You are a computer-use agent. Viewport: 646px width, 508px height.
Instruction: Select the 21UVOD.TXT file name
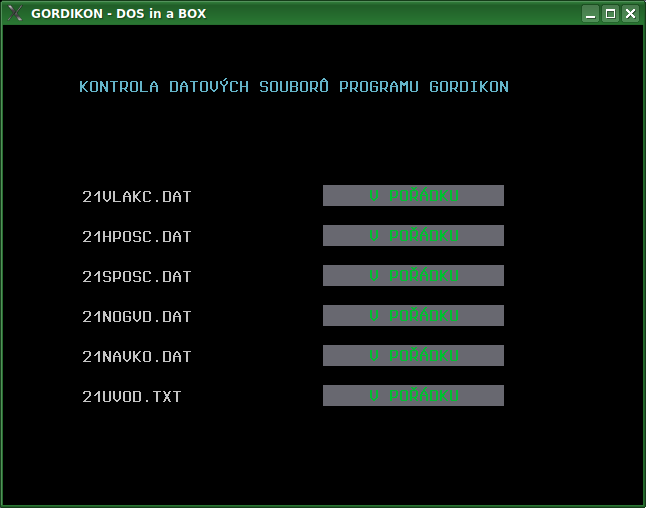(x=132, y=396)
